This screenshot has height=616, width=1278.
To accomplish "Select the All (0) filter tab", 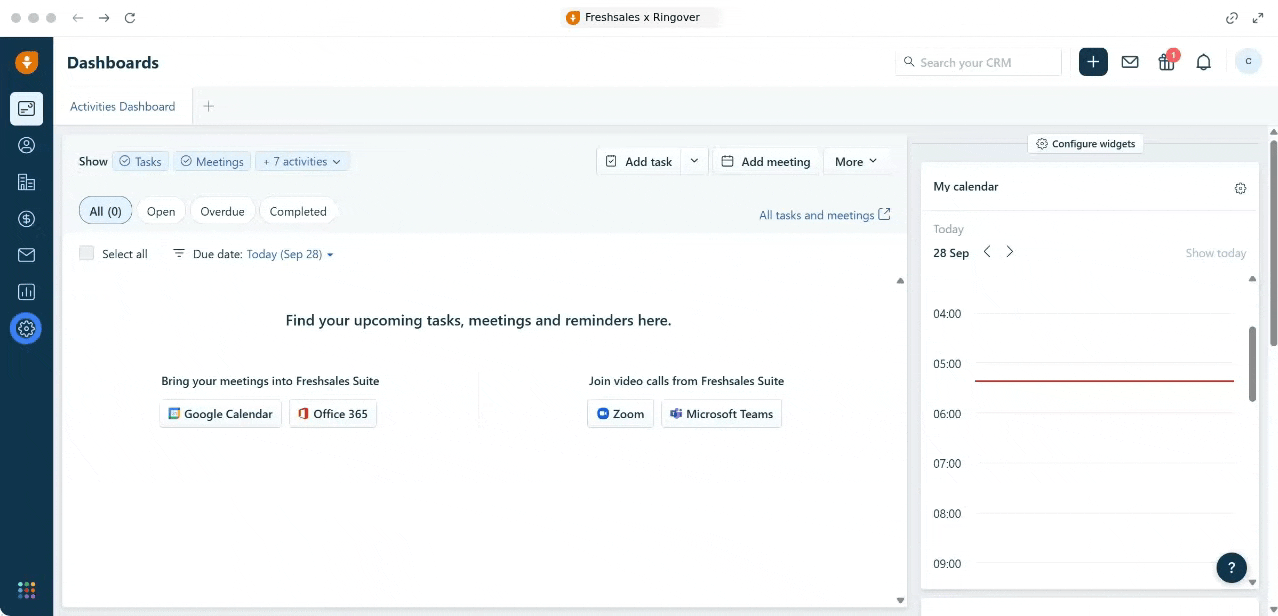I will tap(105, 211).
